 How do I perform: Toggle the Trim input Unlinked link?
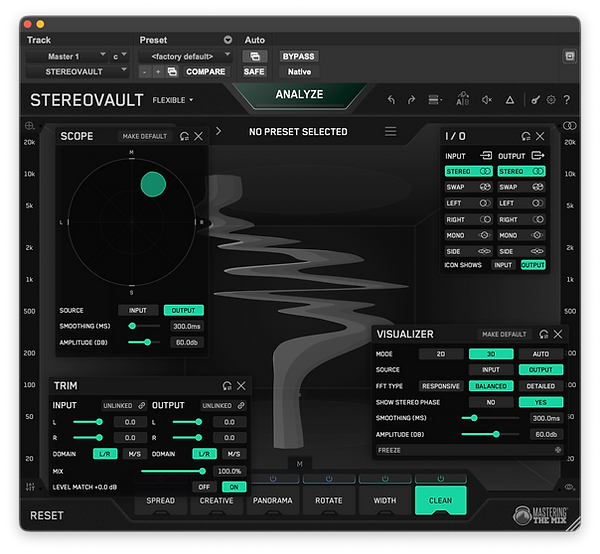(x=124, y=406)
